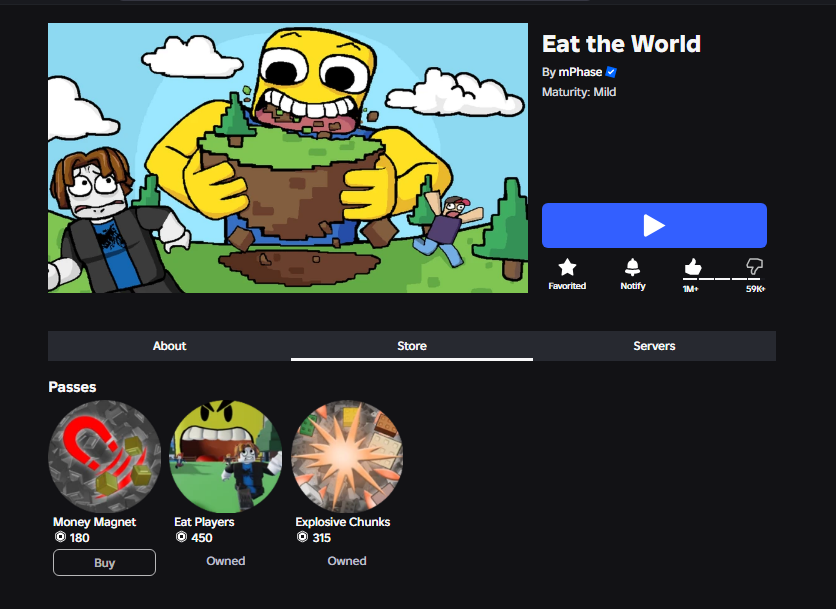Click the Robux icon beside 315

pos(303,537)
